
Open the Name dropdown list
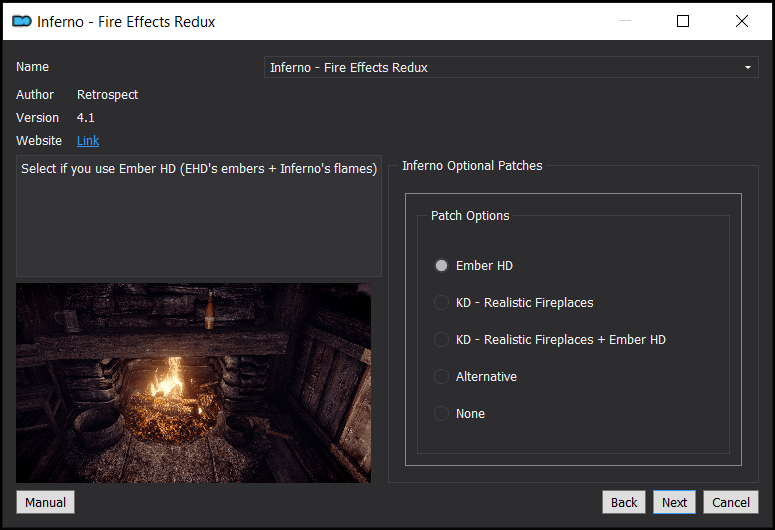(511, 67)
